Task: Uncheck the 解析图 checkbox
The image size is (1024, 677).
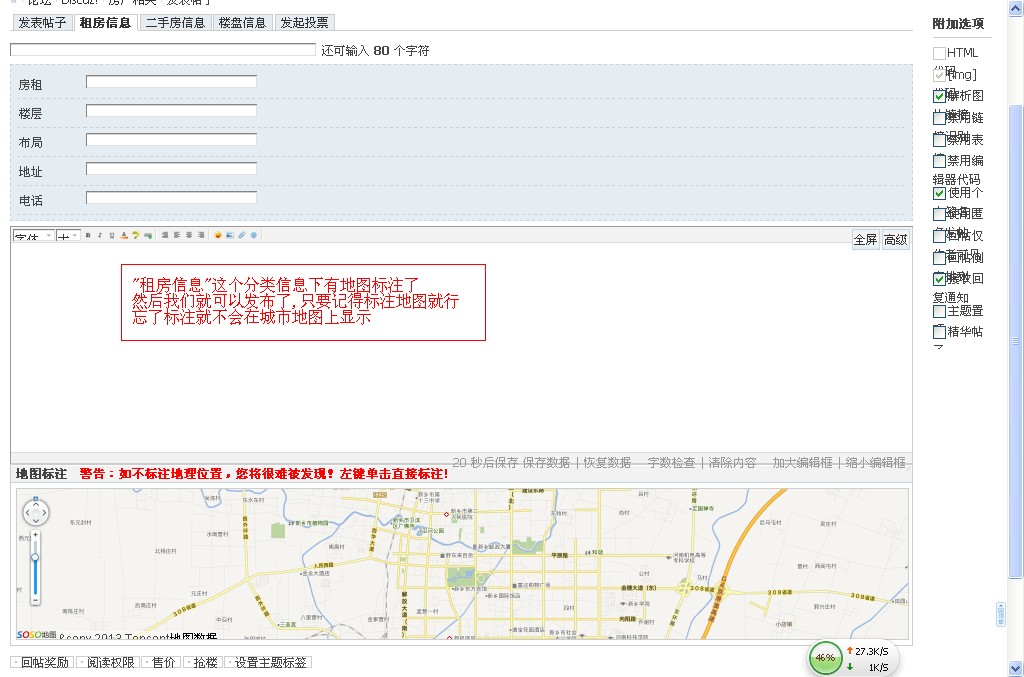Action: pyautogui.click(x=939, y=96)
